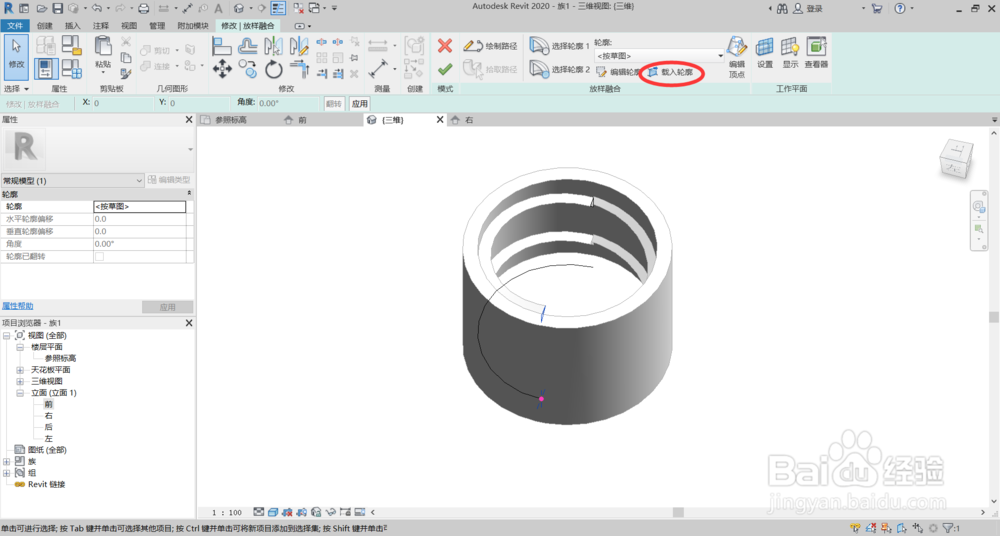
Task: Click the Open folder icon in quick access toolbar
Action: 41,8
